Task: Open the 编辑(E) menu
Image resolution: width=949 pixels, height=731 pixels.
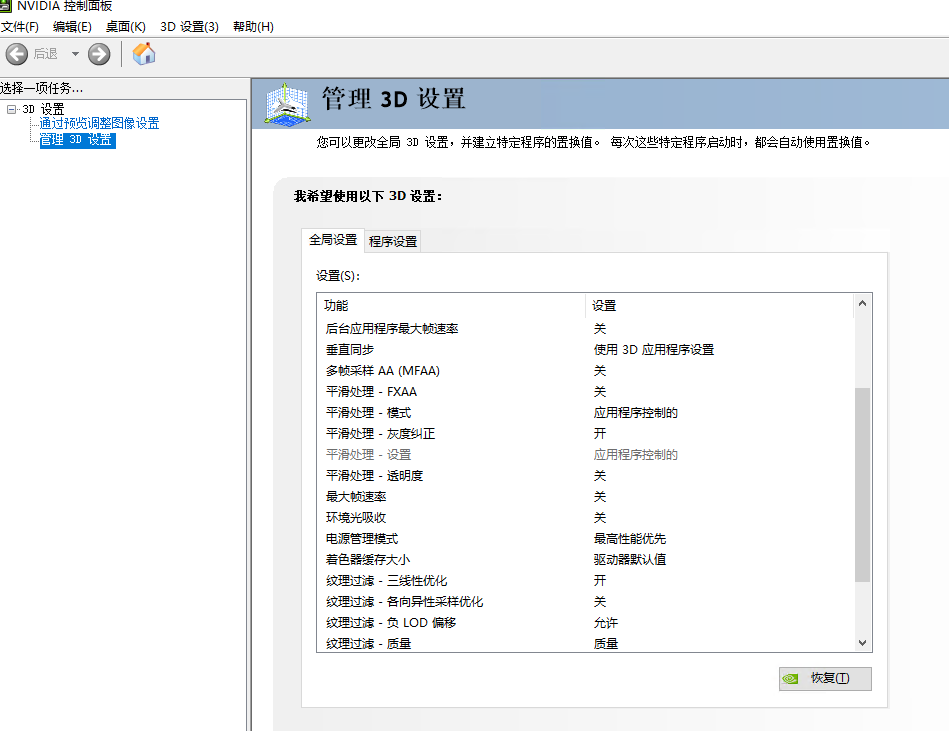Action: click(72, 27)
